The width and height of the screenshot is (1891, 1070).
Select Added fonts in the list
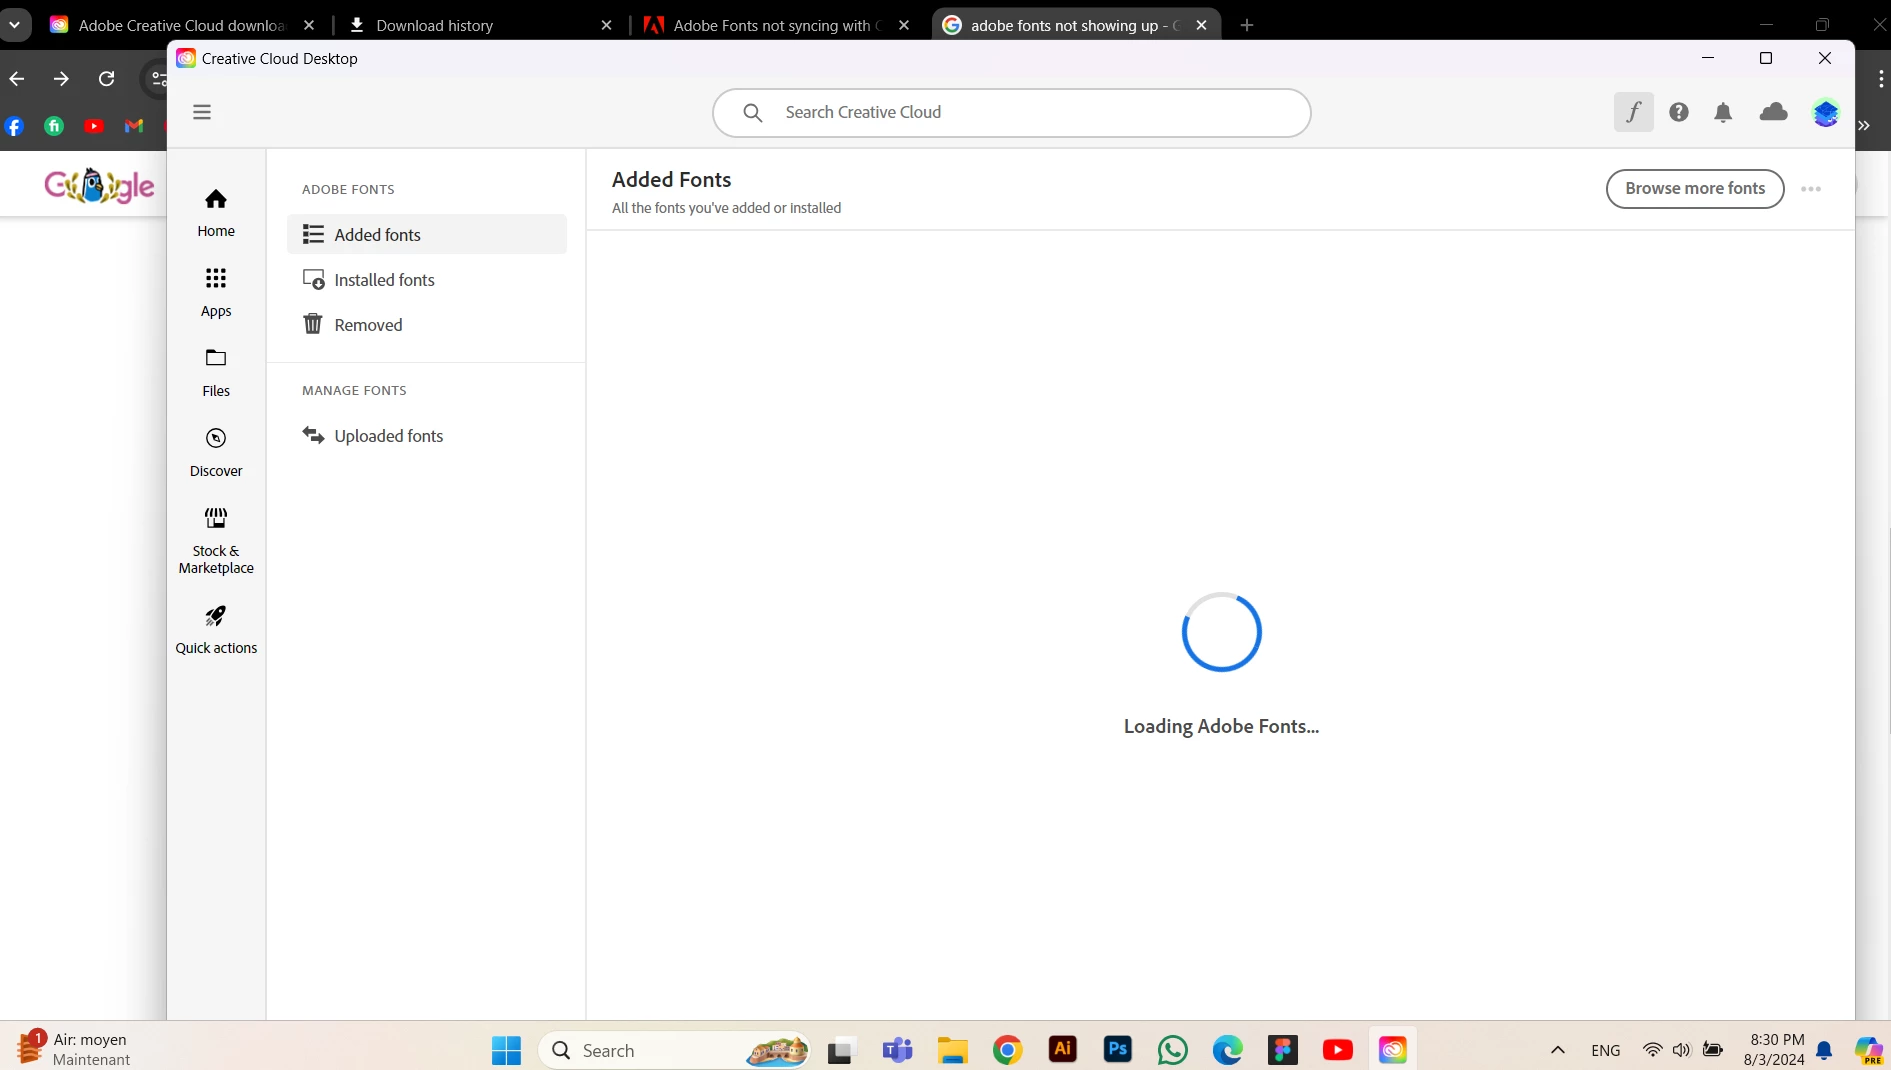point(427,234)
